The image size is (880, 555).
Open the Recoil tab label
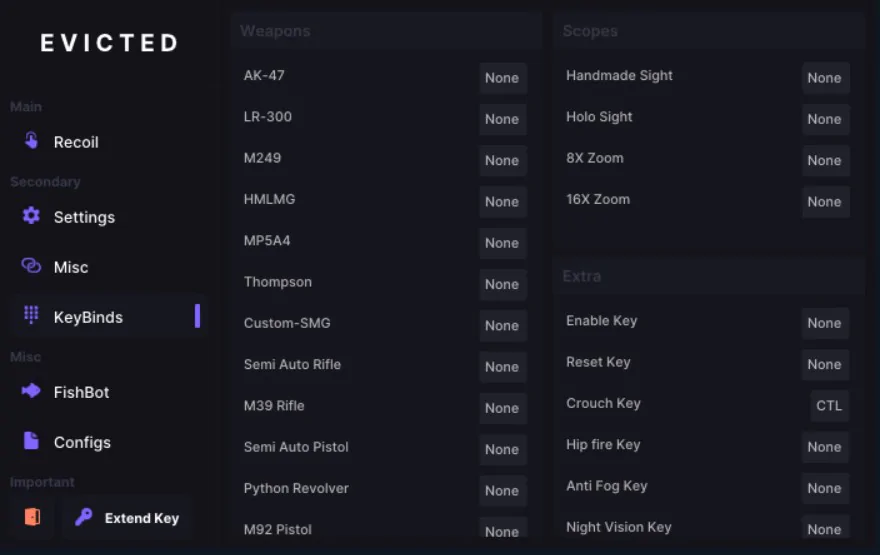point(76,142)
